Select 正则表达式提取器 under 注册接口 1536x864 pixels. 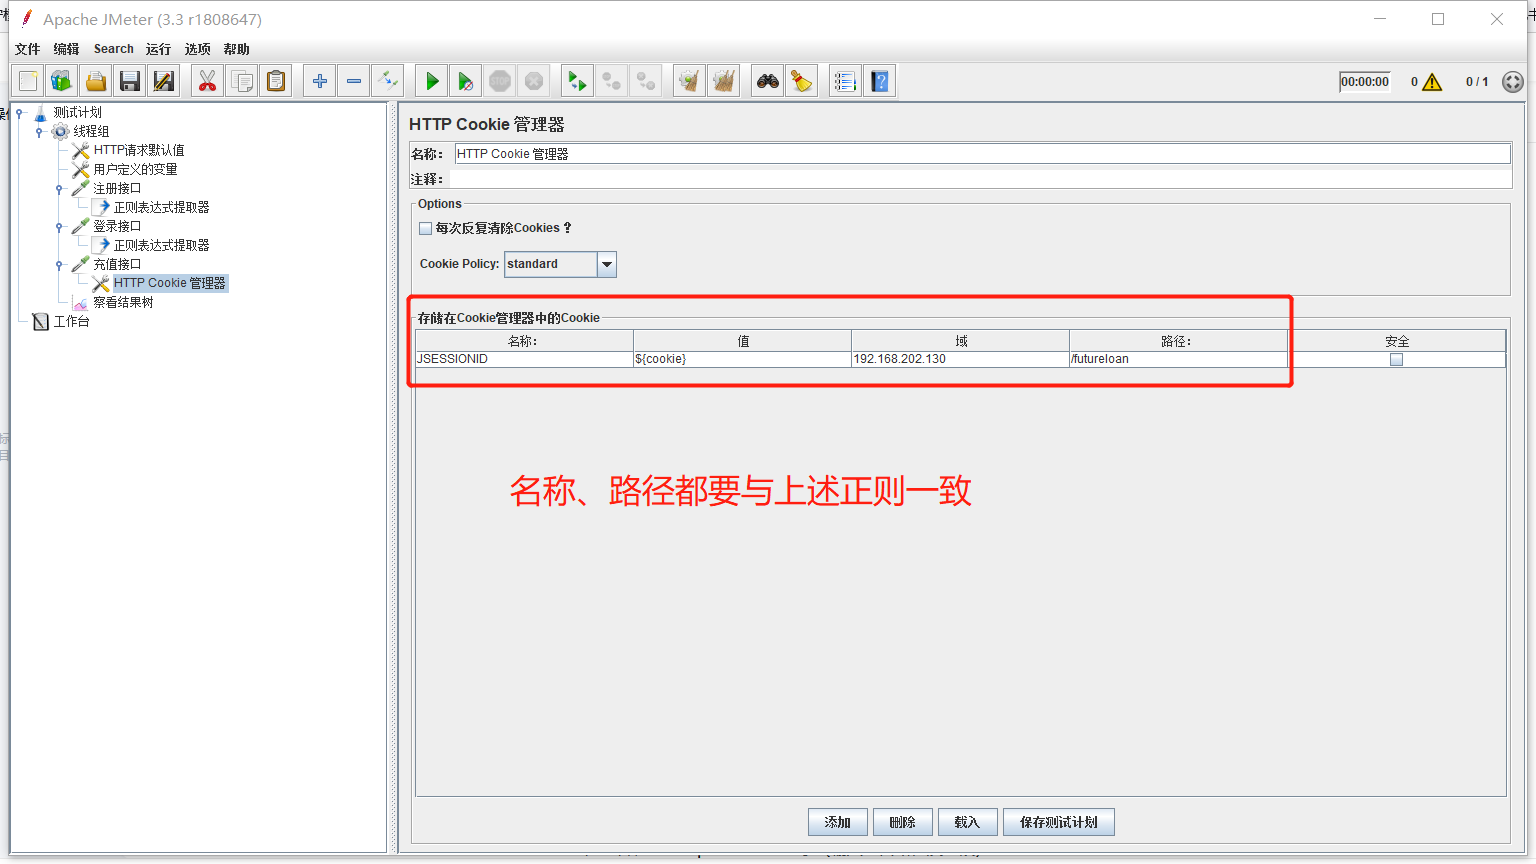(x=161, y=207)
